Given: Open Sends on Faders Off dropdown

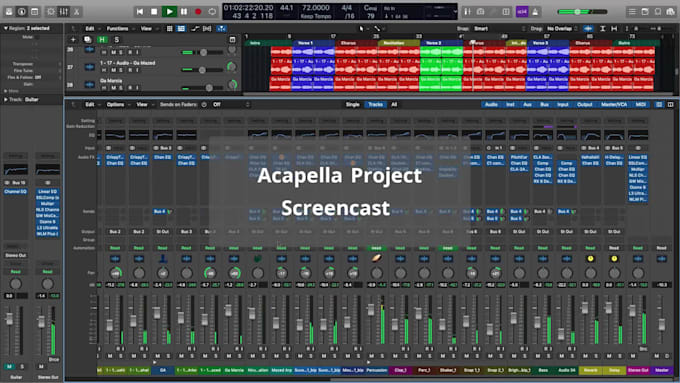Looking at the screenshot, I should pyautogui.click(x=232, y=105).
